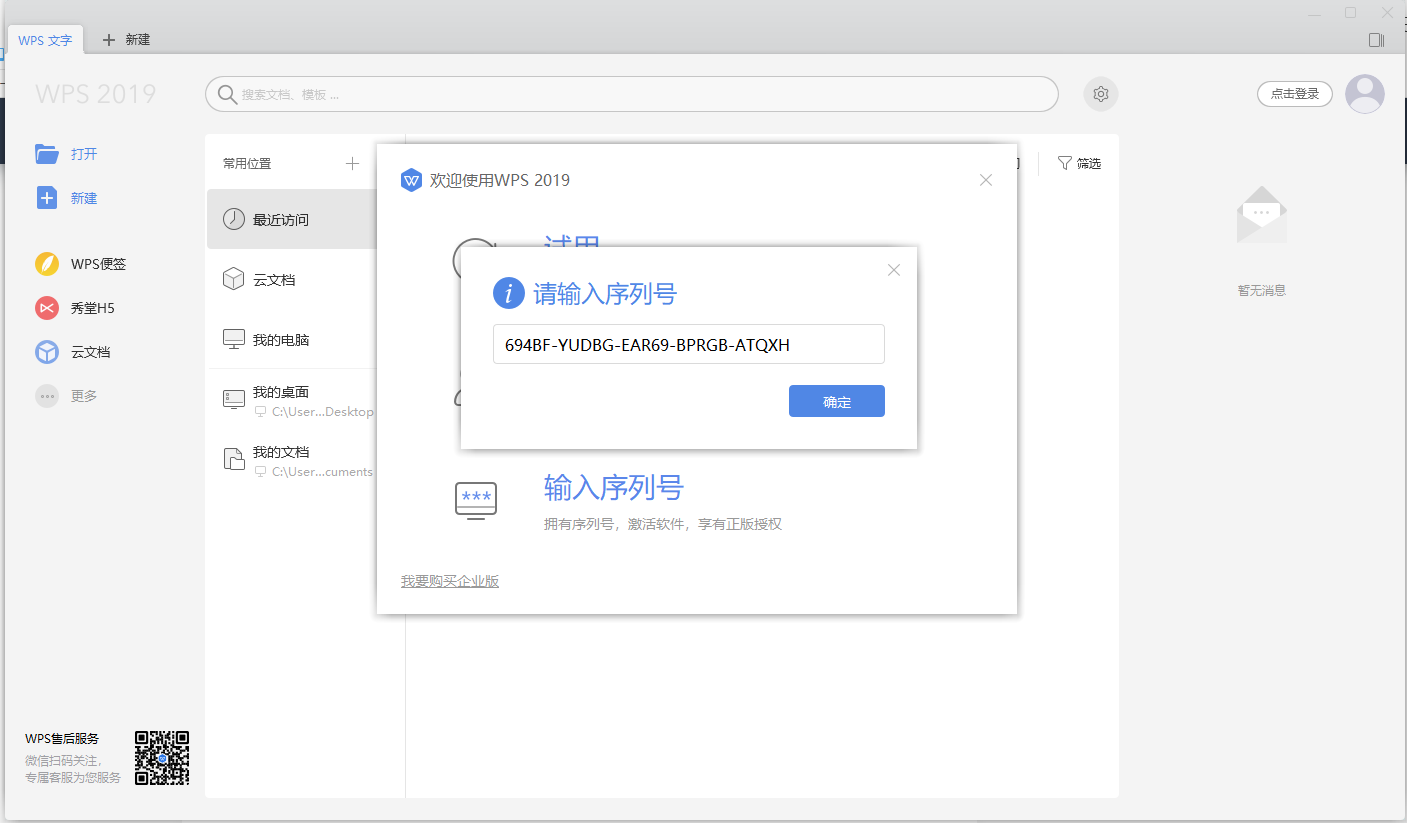Click the user avatar icon

click(x=1365, y=94)
